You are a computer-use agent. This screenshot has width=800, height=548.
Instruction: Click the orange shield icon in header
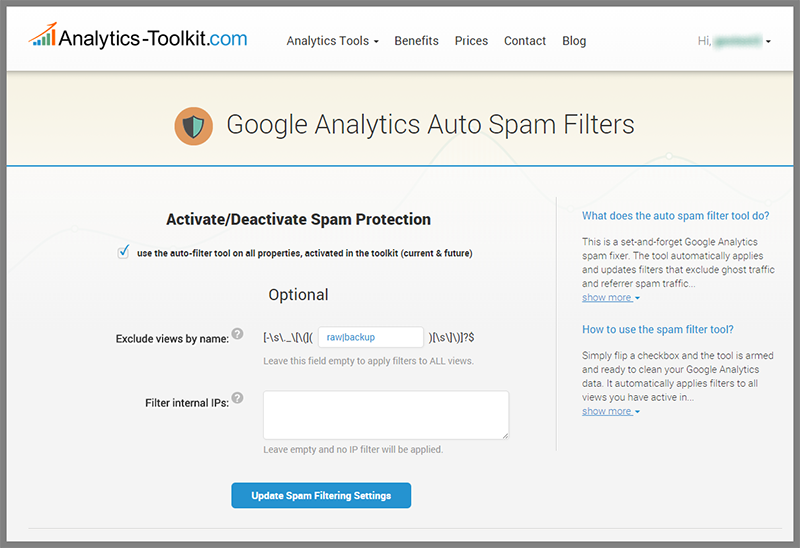(x=193, y=126)
